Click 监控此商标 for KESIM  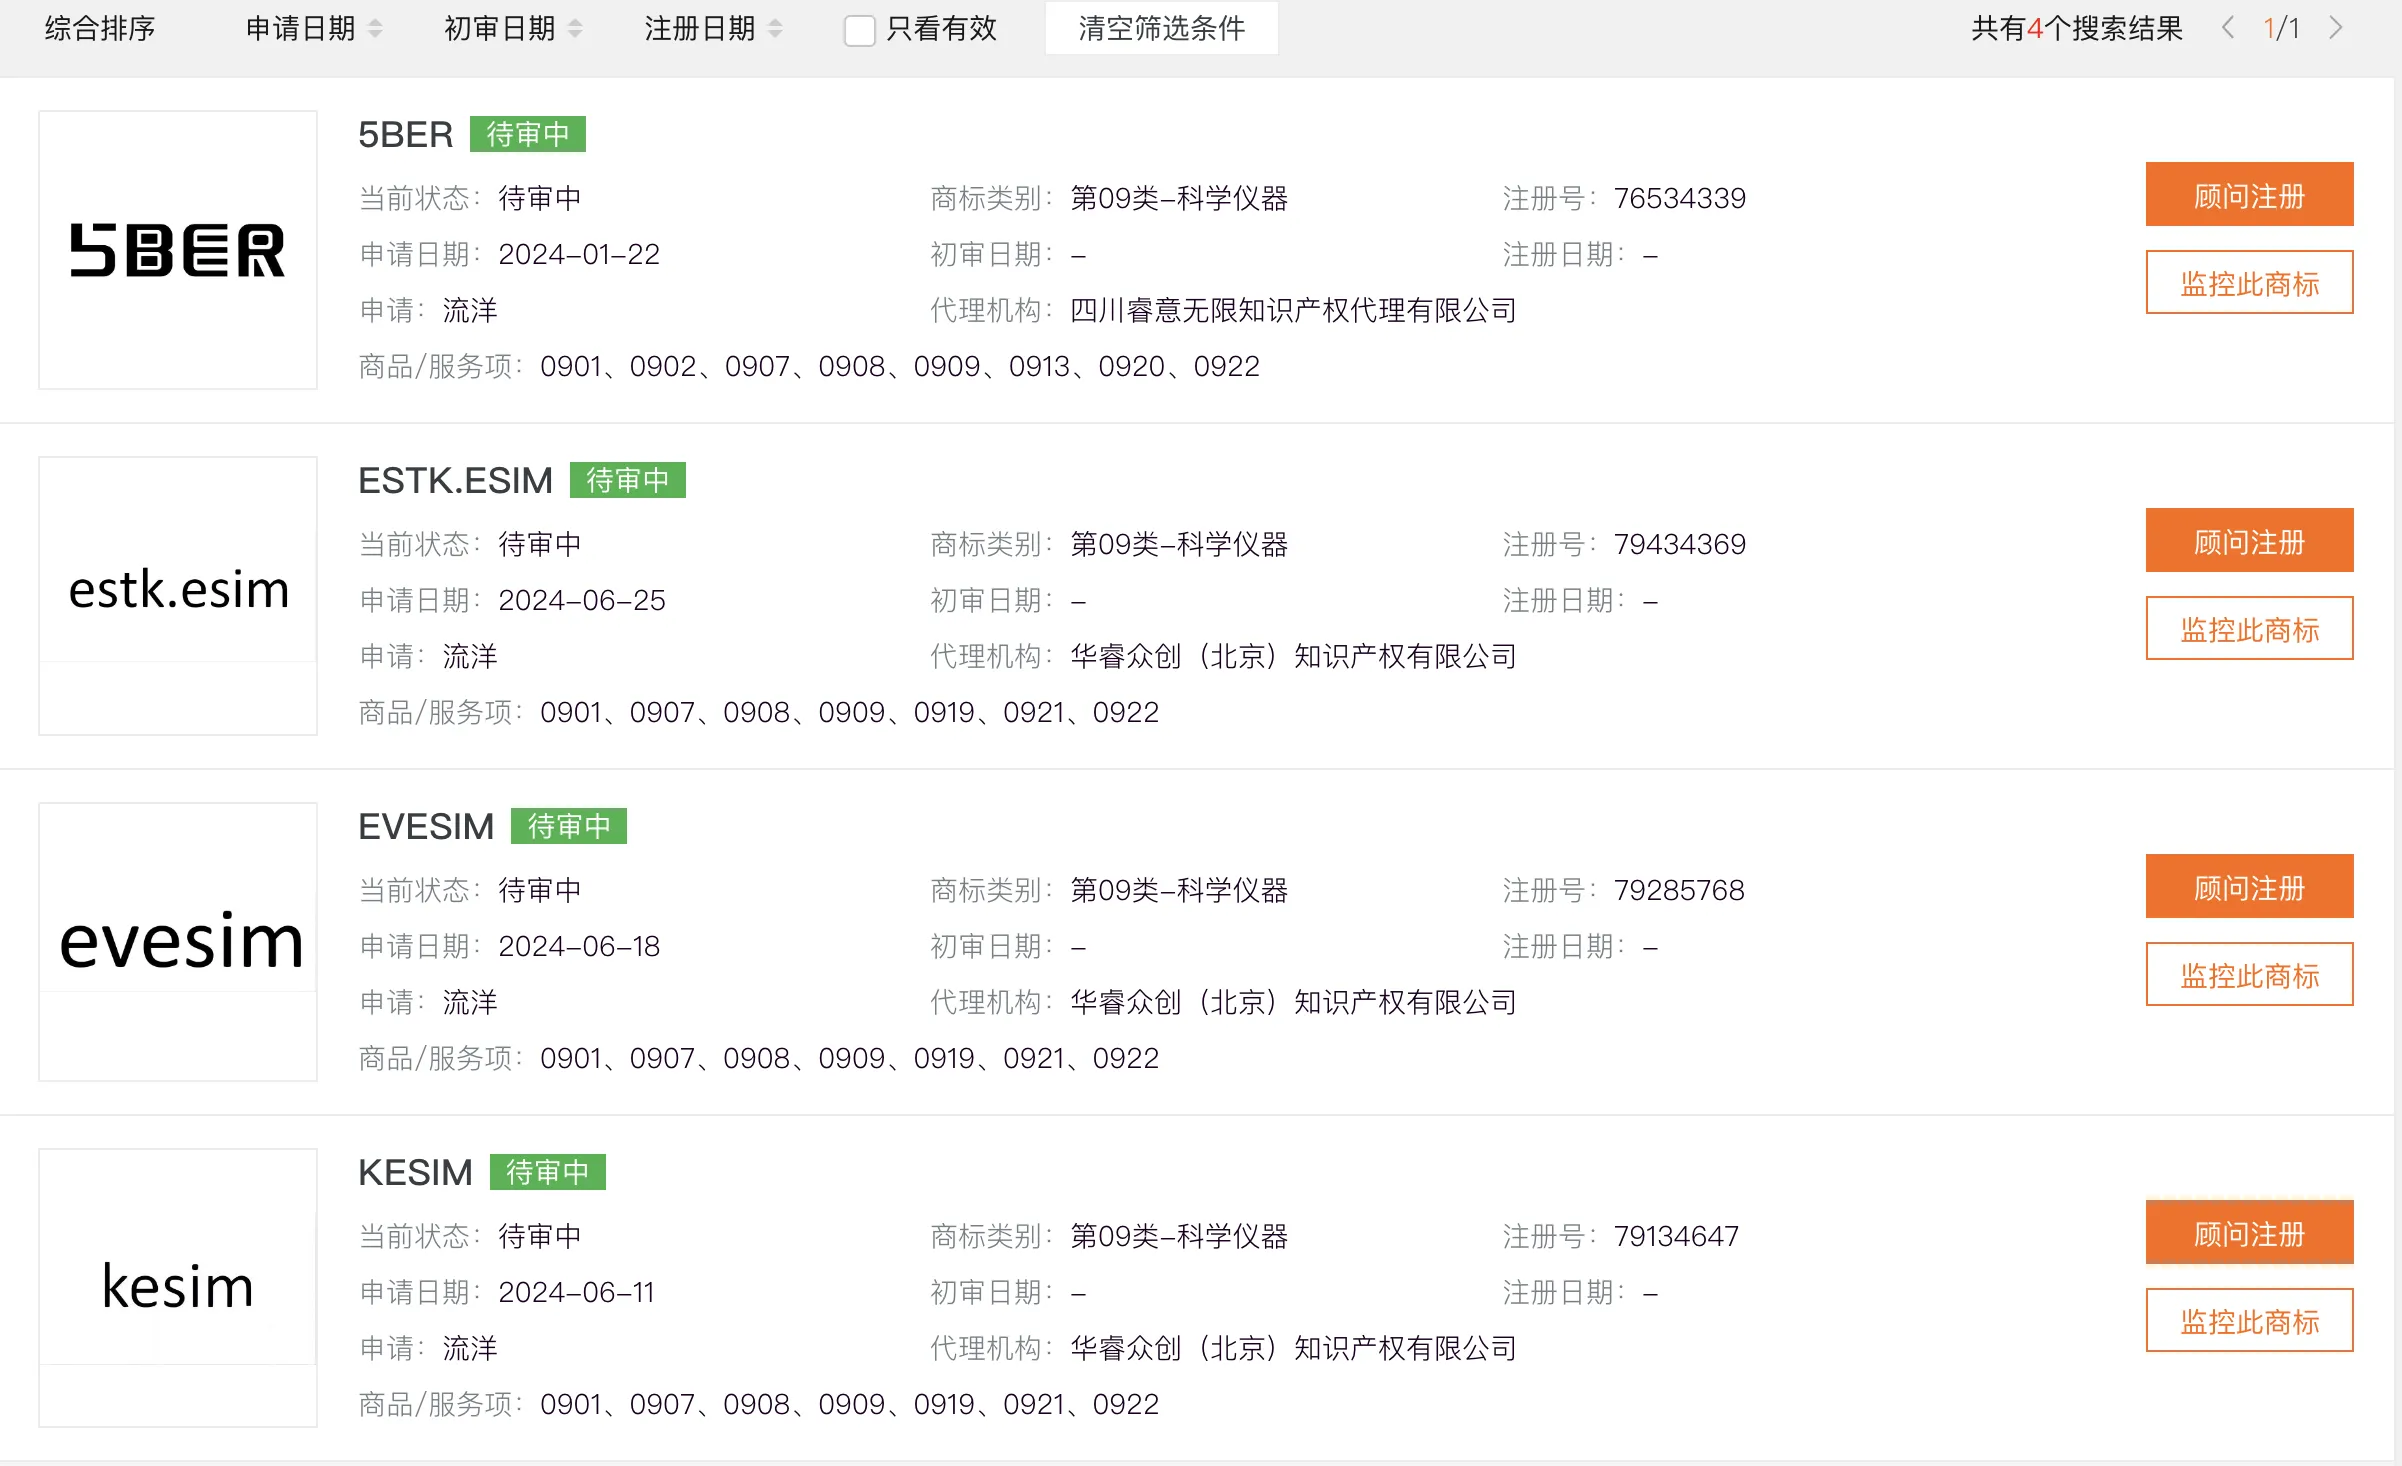point(2249,1321)
